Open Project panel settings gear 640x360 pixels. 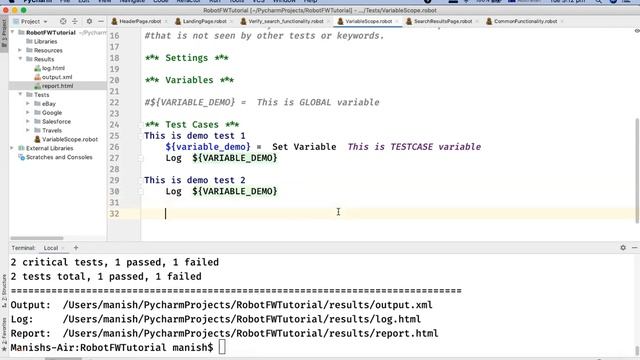point(89,21)
